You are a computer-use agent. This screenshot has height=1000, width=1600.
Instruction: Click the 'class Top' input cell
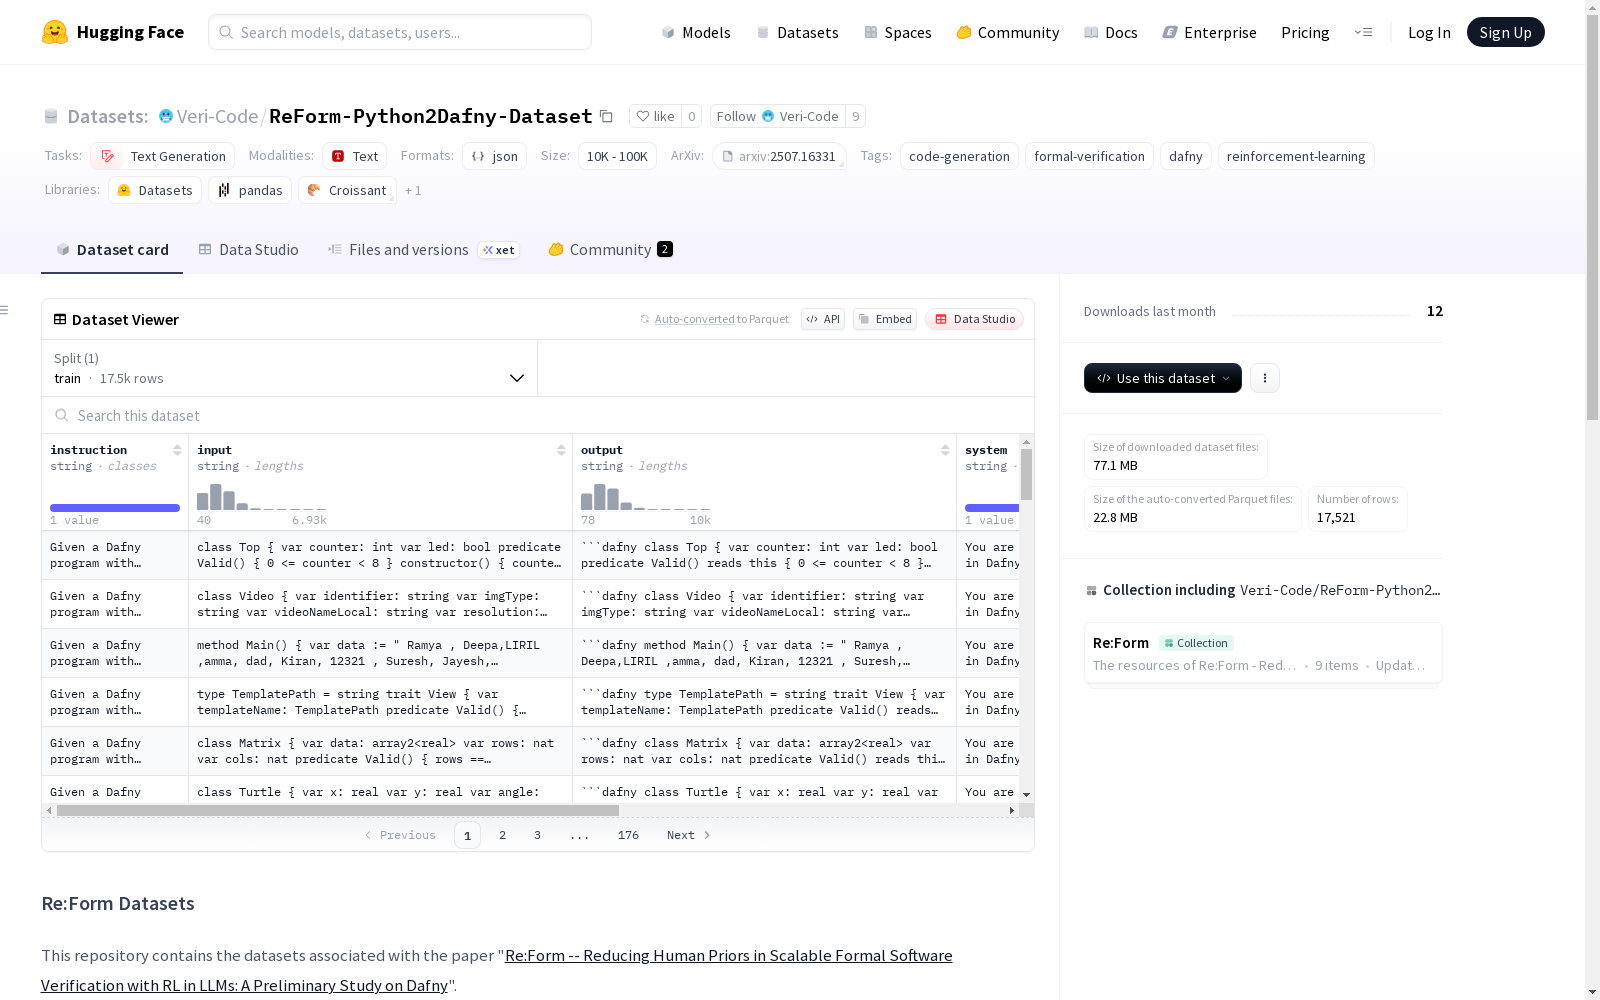pos(380,555)
